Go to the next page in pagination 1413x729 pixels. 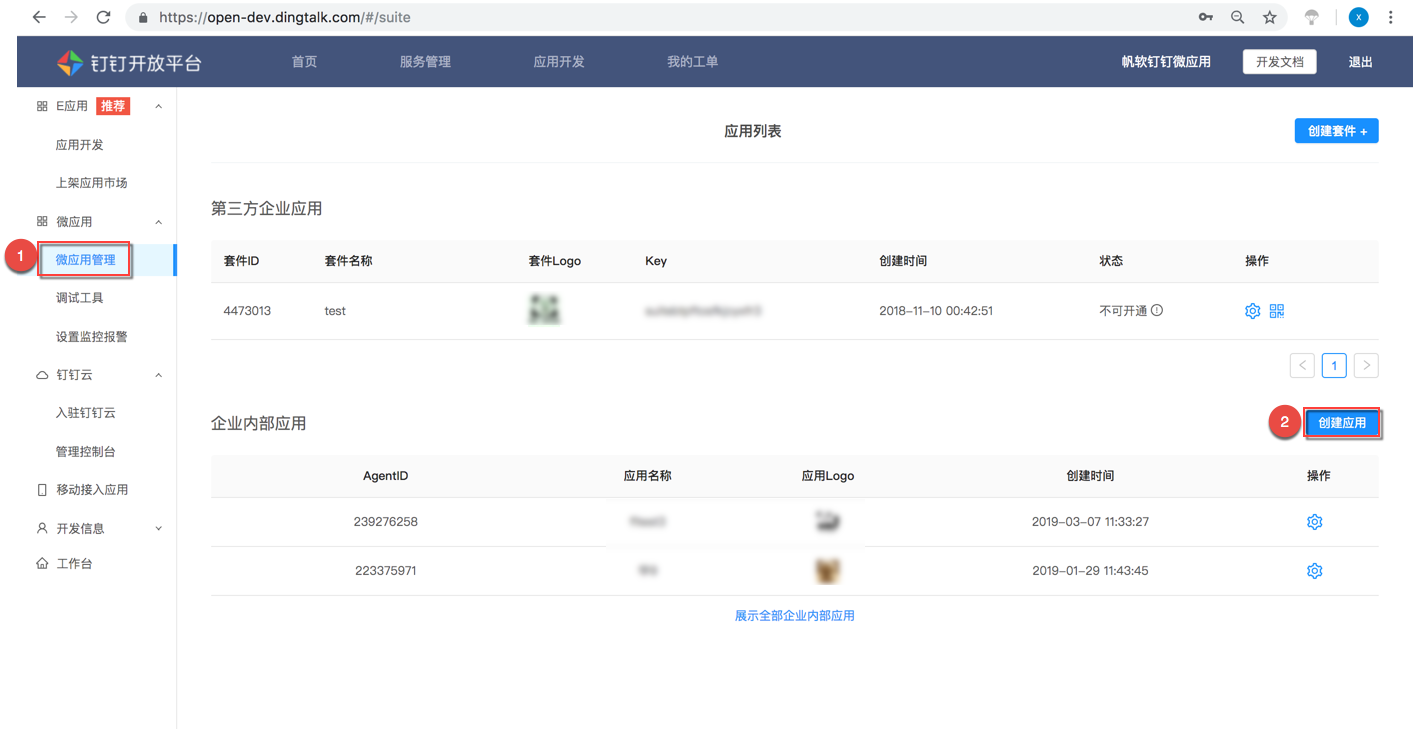pos(1366,365)
